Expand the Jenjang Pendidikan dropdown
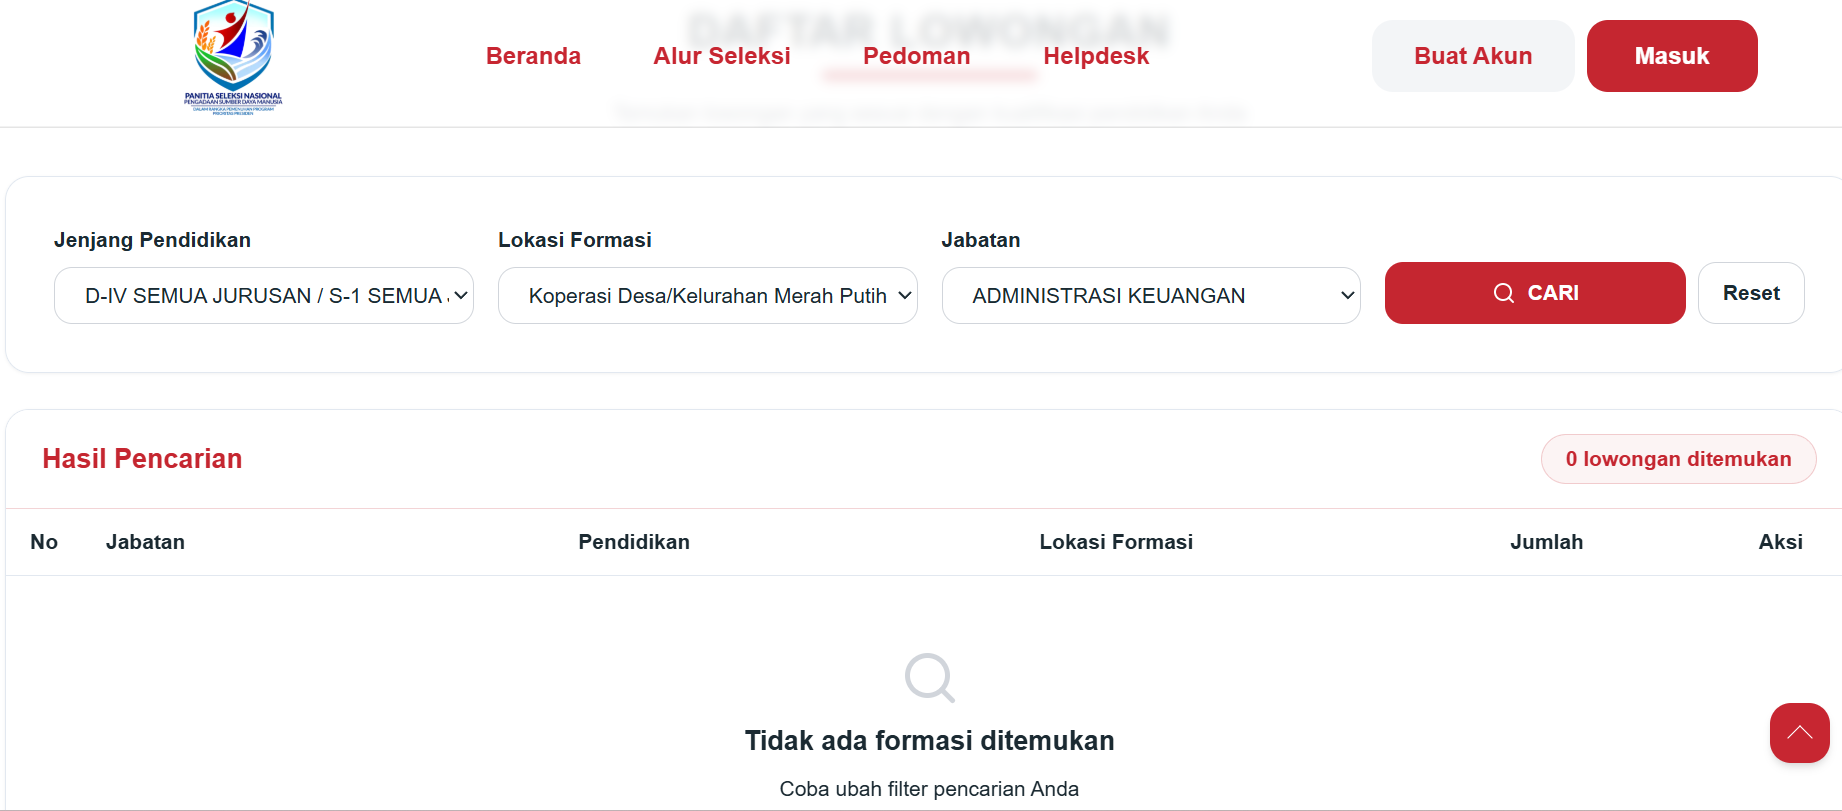The width and height of the screenshot is (1842, 811). 264,296
